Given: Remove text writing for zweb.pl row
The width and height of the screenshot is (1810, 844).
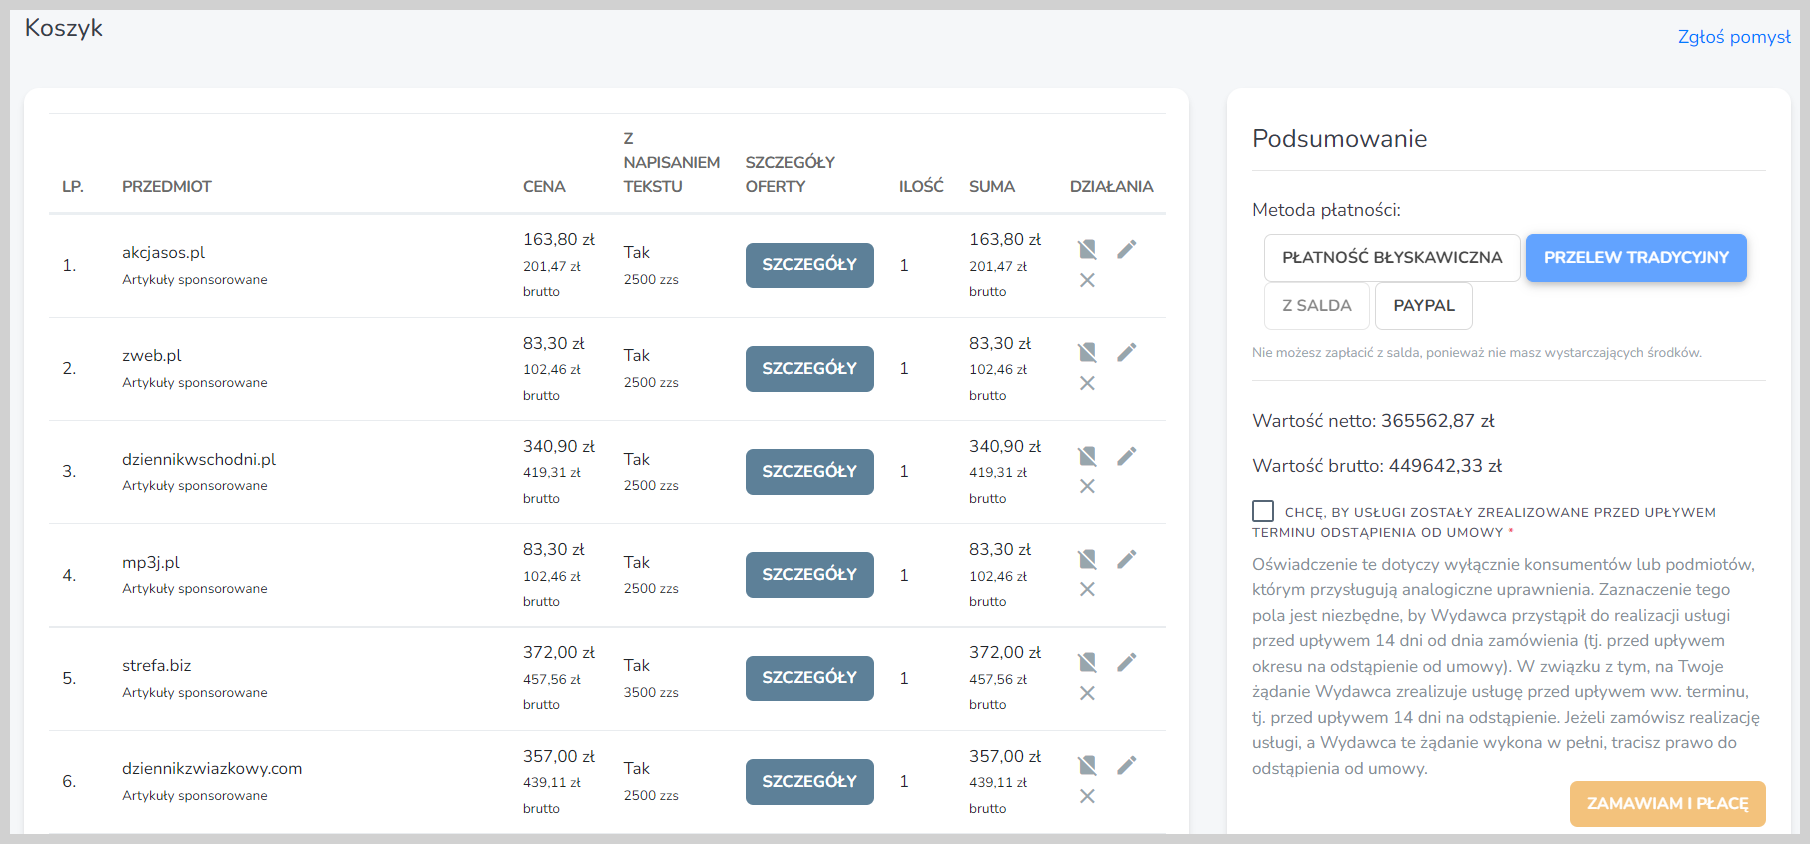Looking at the screenshot, I should [1087, 352].
